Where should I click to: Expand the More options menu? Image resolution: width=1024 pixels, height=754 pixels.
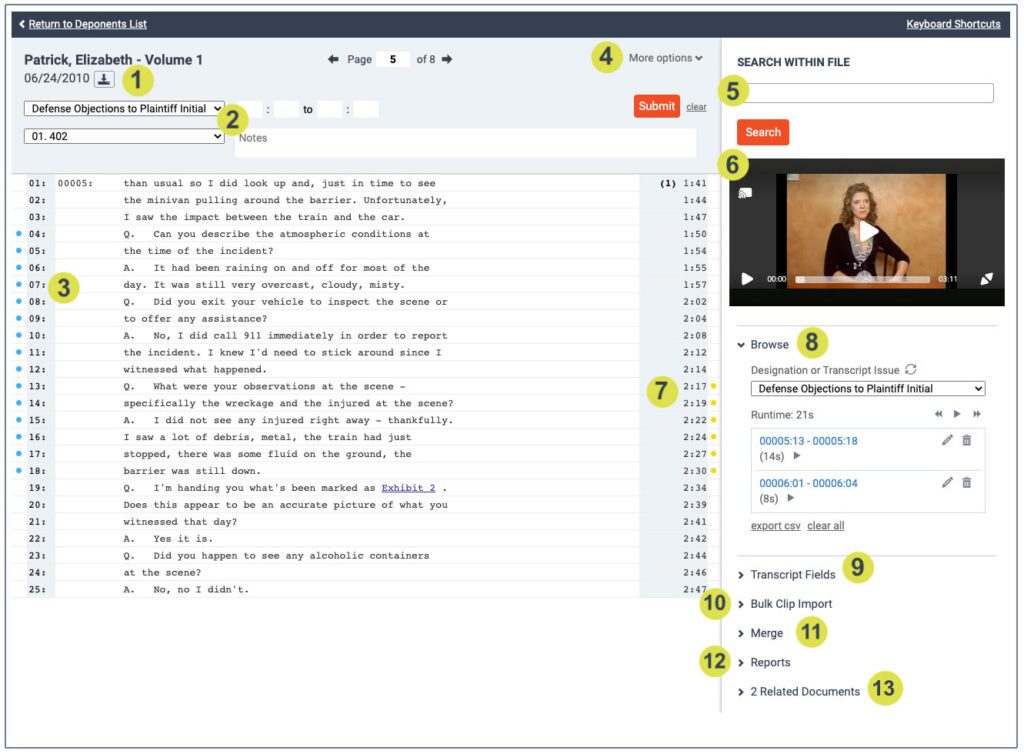click(x=665, y=58)
